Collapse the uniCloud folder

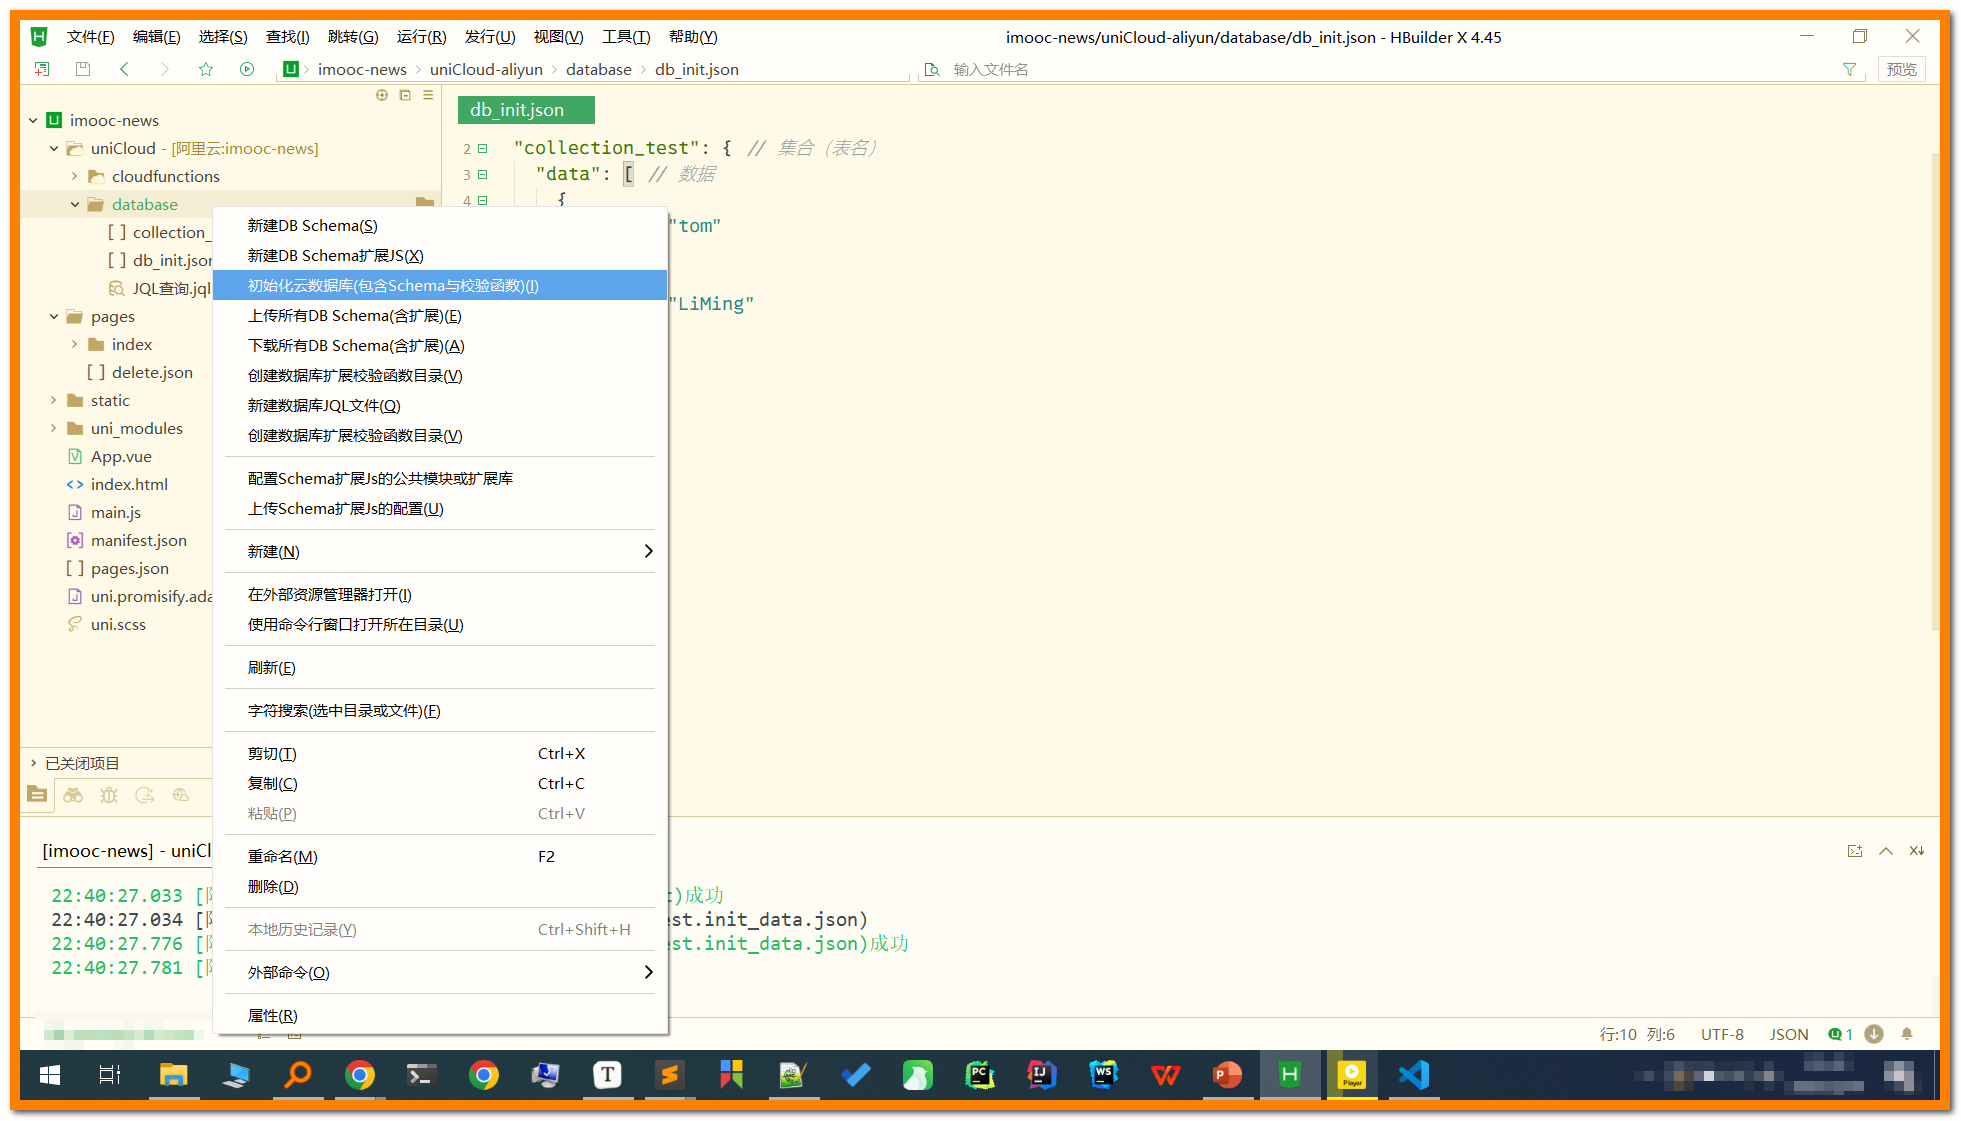[54, 148]
